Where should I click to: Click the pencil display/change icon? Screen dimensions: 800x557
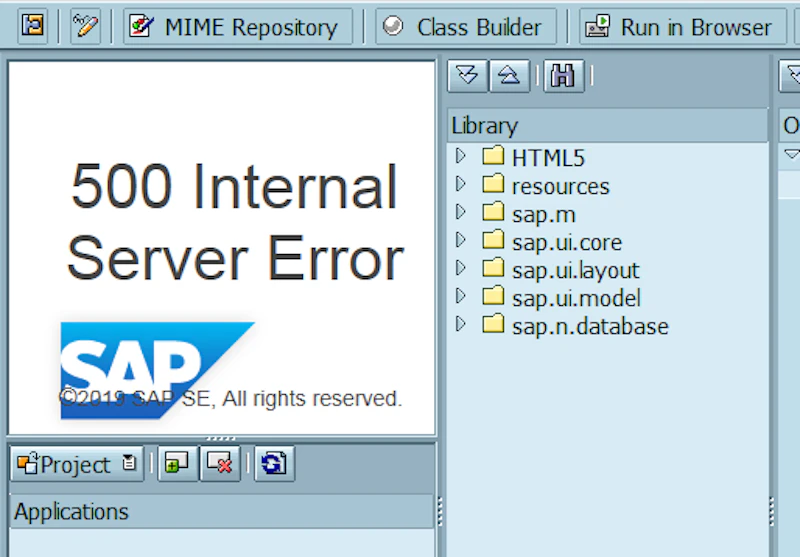85,26
